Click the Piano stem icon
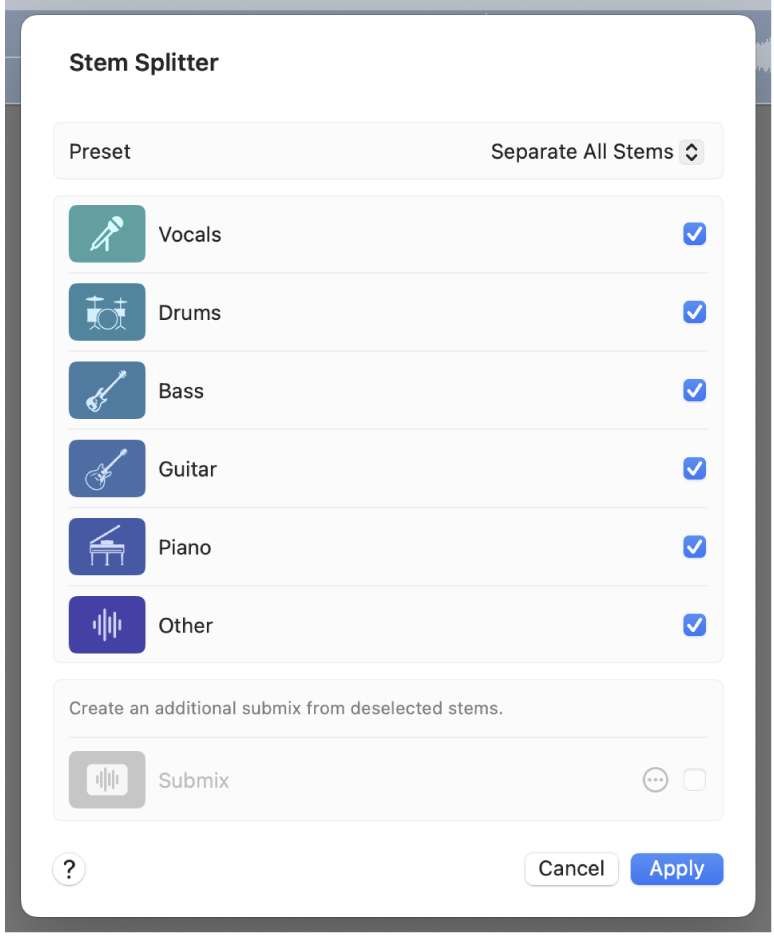Screen dimensions: 774x936 pos(107,547)
